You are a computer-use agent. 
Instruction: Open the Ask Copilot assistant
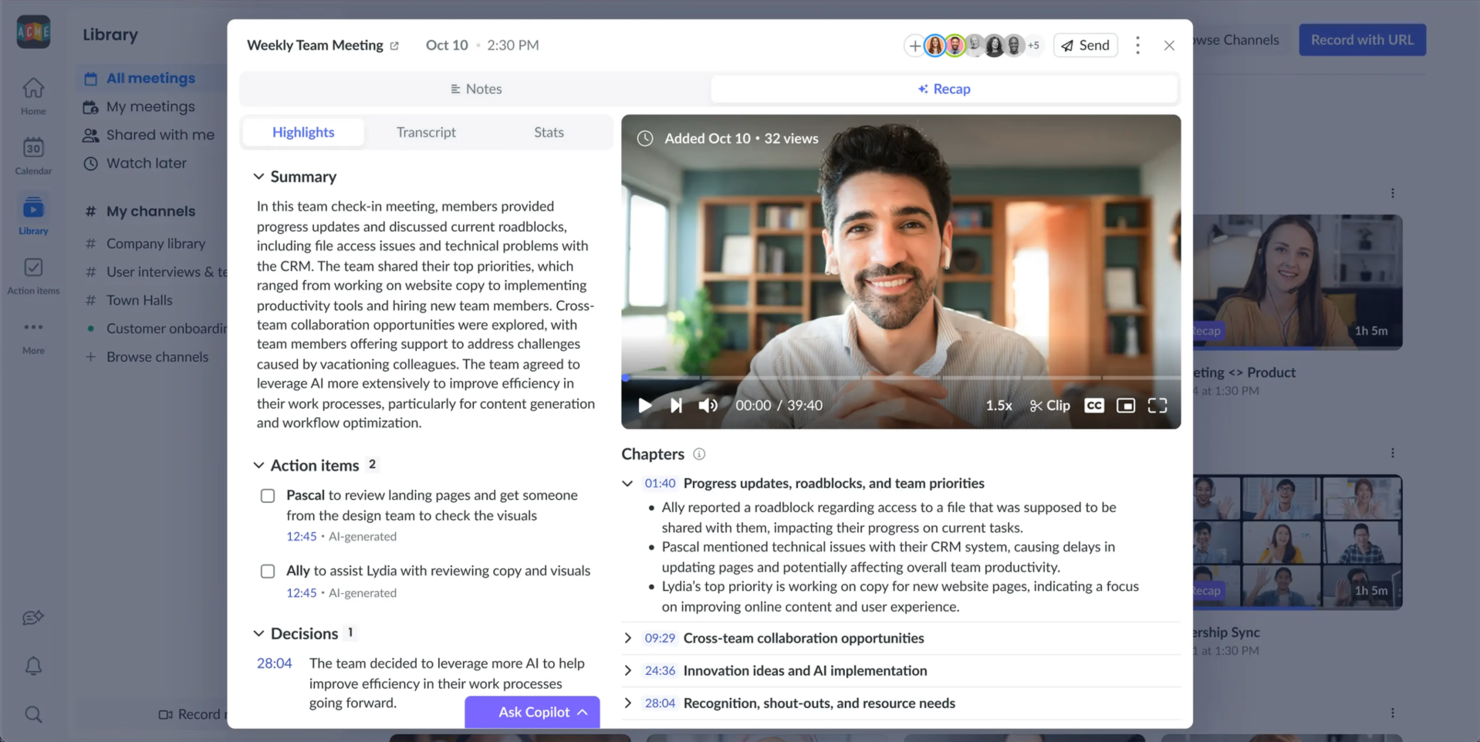click(x=532, y=711)
